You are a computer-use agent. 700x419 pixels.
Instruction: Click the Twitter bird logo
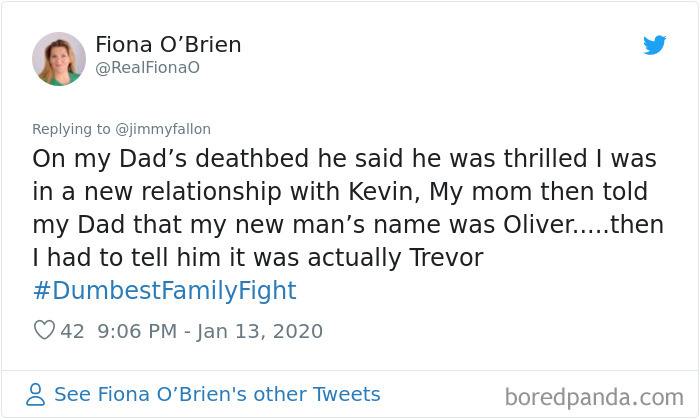[x=655, y=45]
